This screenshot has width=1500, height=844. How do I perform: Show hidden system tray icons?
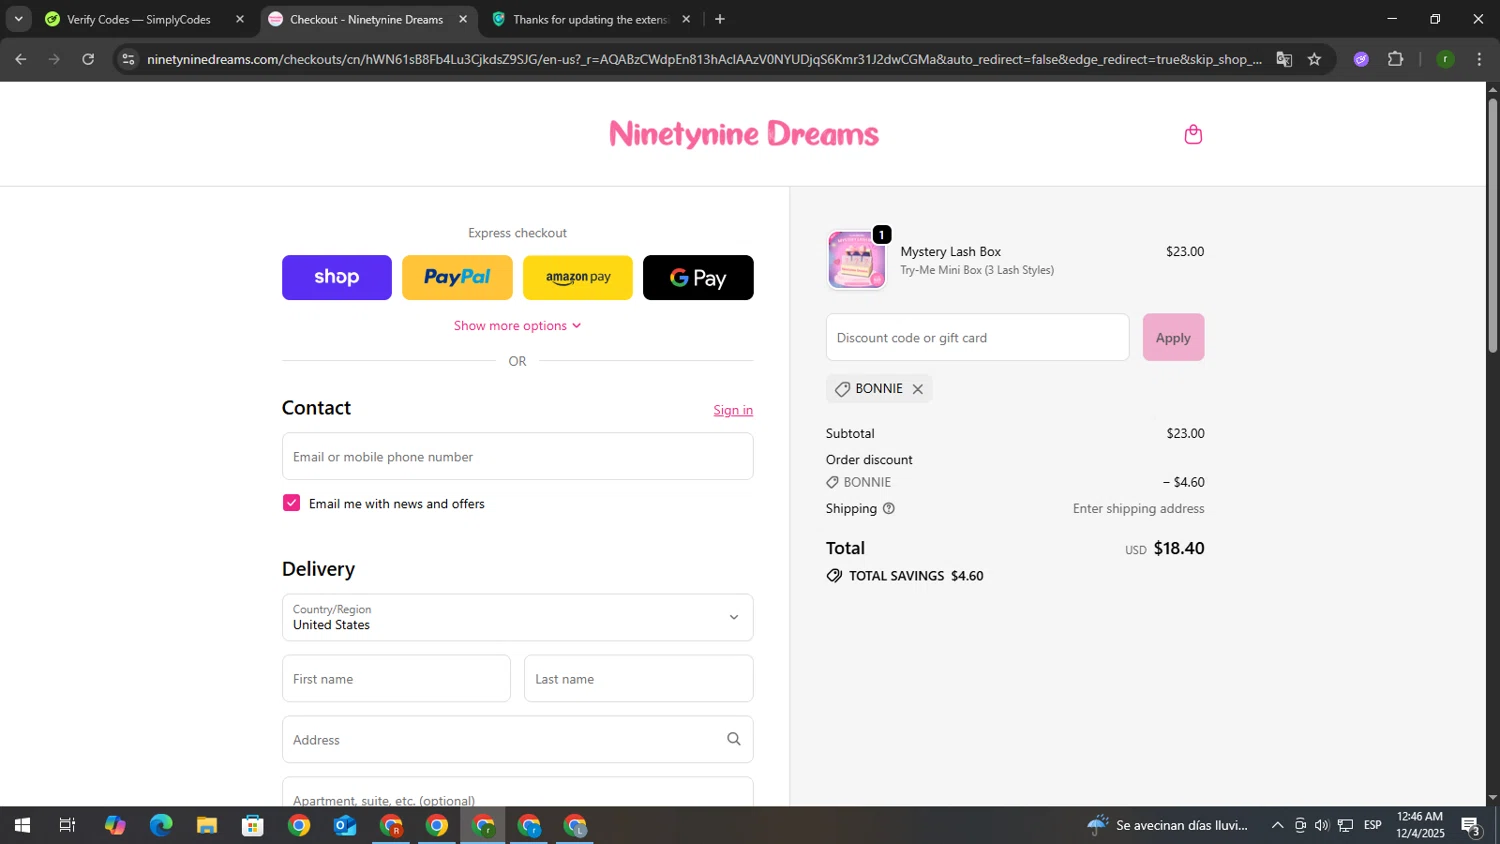point(1277,826)
